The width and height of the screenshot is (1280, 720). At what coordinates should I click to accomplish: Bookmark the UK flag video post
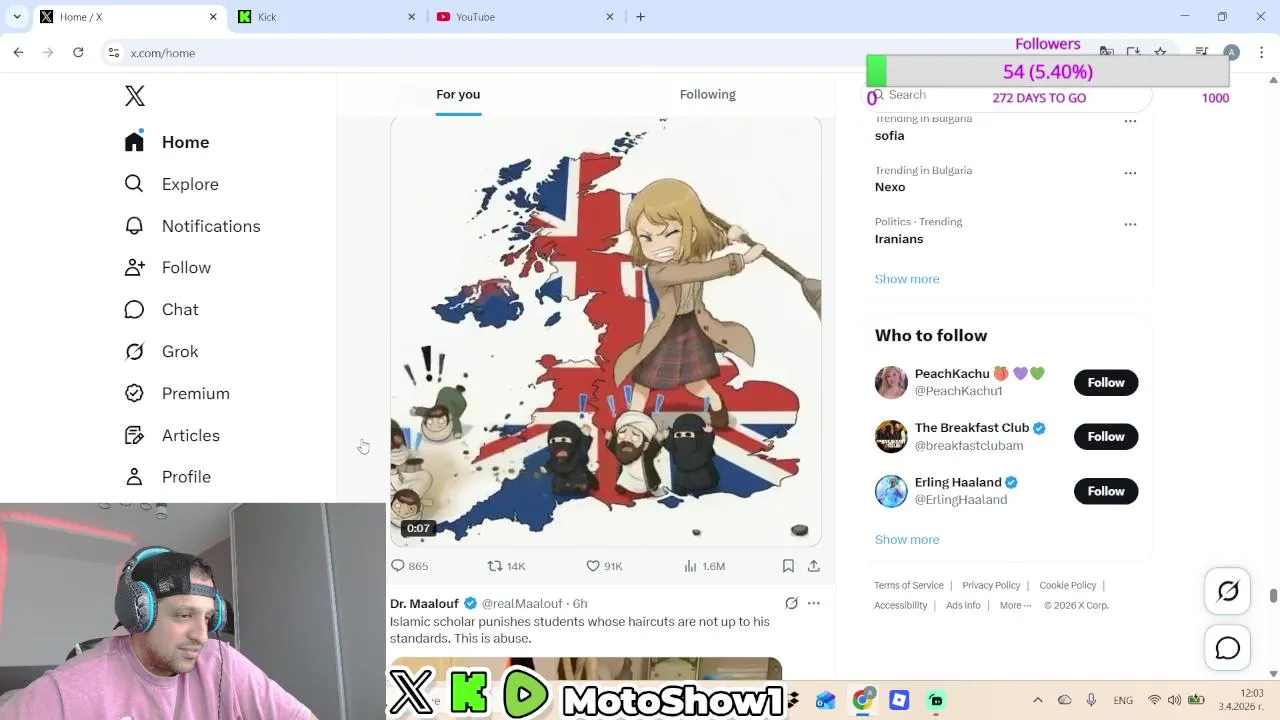pyautogui.click(x=788, y=566)
